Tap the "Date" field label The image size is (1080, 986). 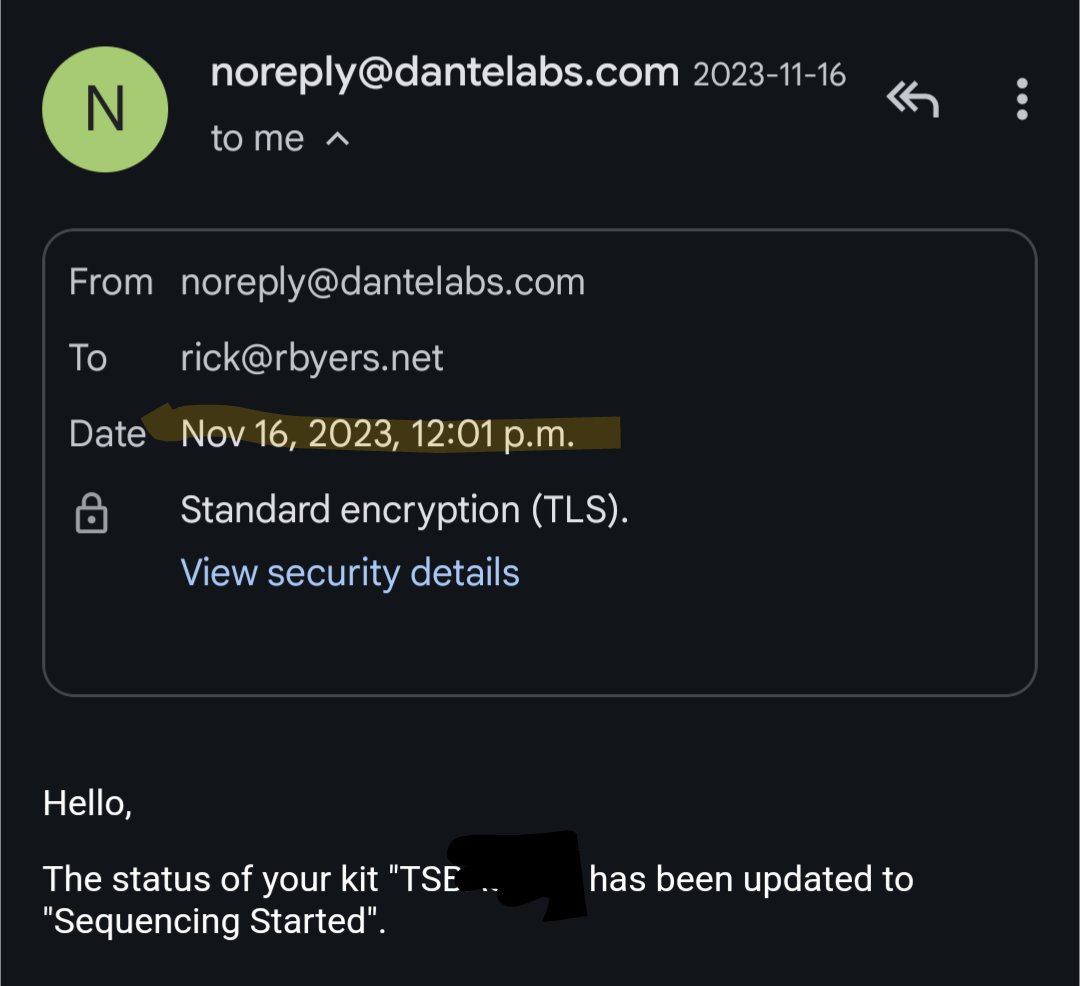tap(107, 434)
